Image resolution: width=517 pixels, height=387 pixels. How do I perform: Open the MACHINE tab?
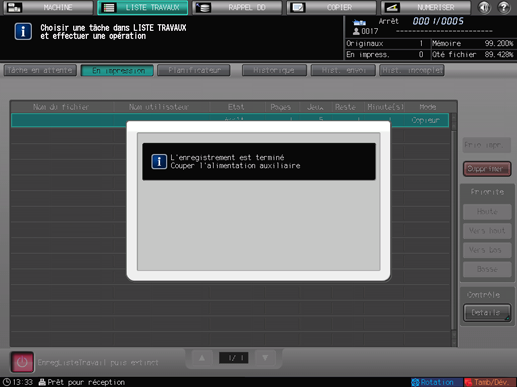coord(48,7)
